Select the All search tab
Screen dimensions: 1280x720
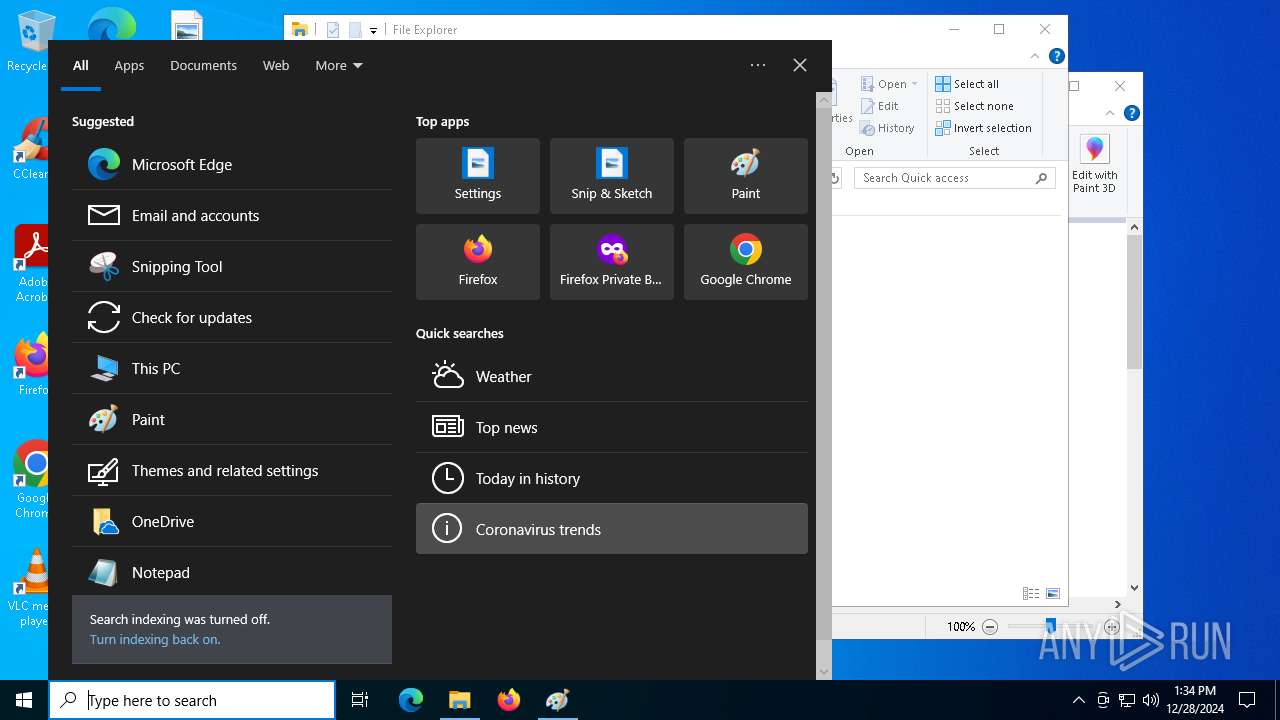(81, 65)
